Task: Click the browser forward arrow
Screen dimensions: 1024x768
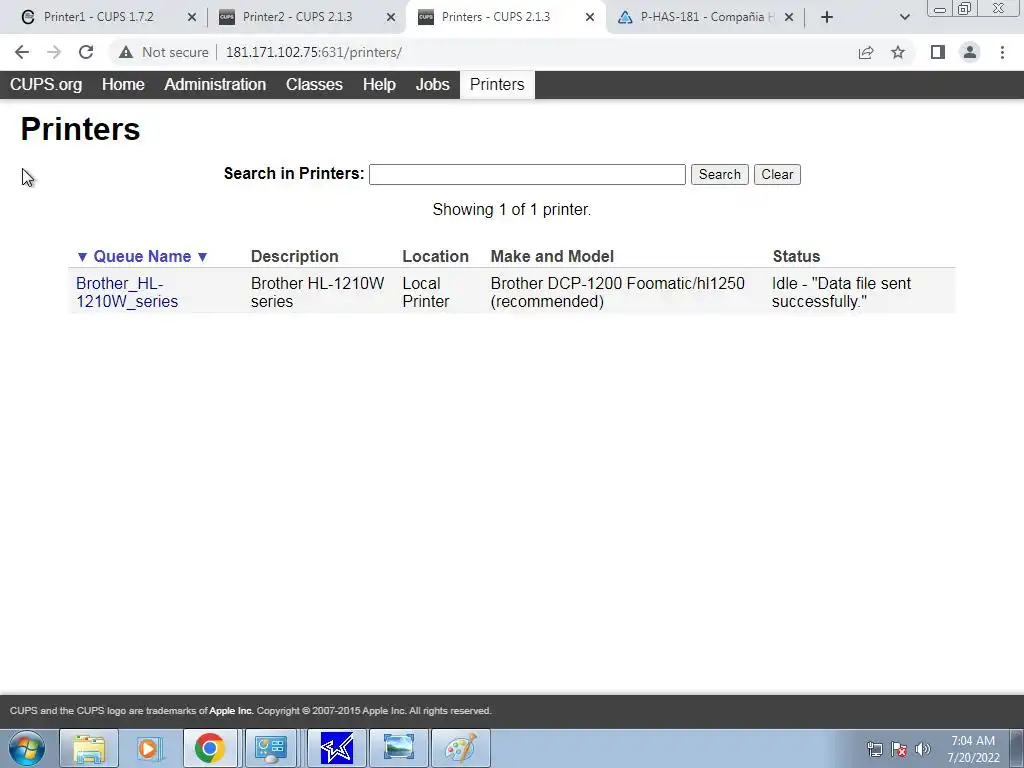Action: 54,52
